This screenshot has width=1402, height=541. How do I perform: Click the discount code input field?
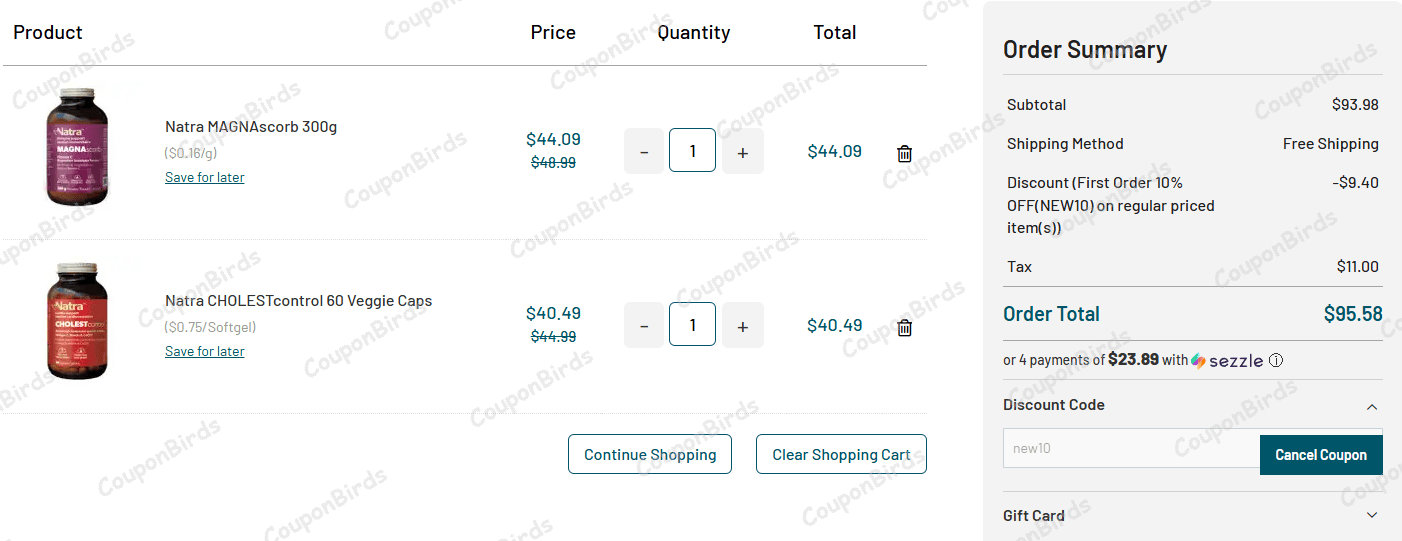[1130, 448]
